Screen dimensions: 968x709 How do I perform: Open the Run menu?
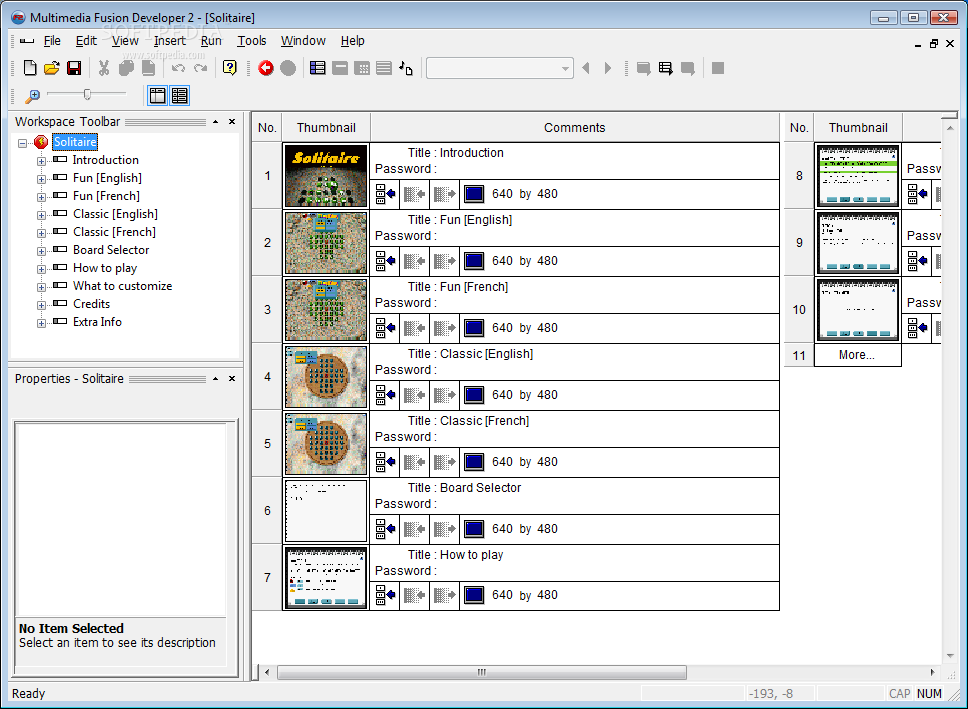coord(211,41)
